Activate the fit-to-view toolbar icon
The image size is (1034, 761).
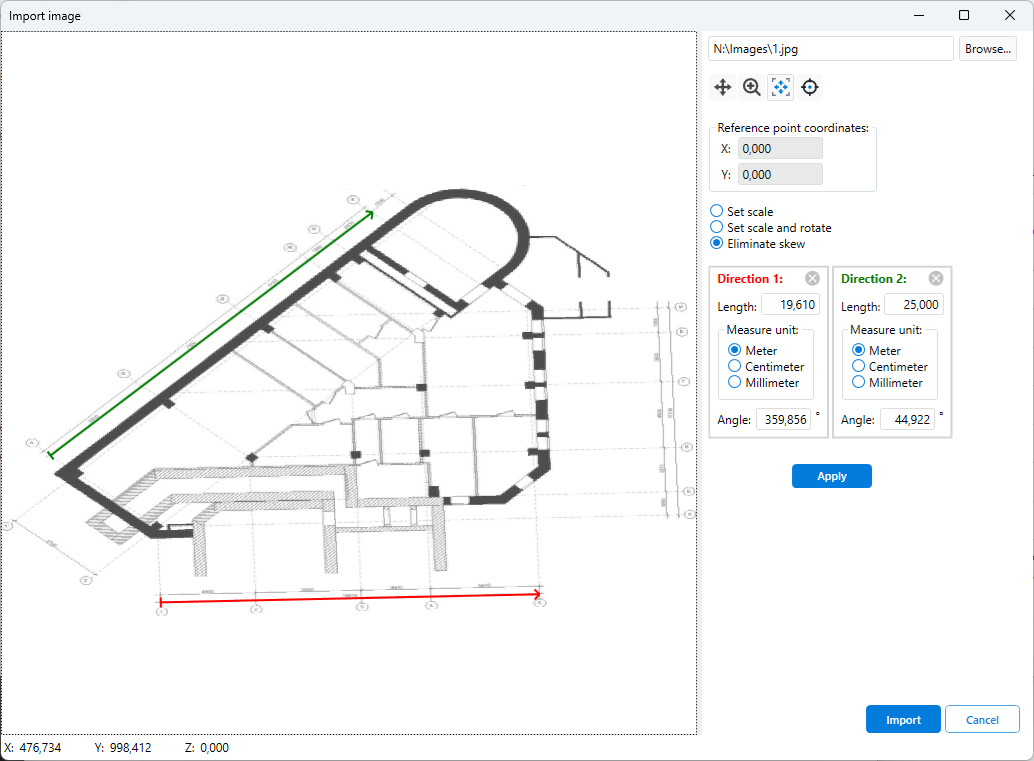(780, 87)
